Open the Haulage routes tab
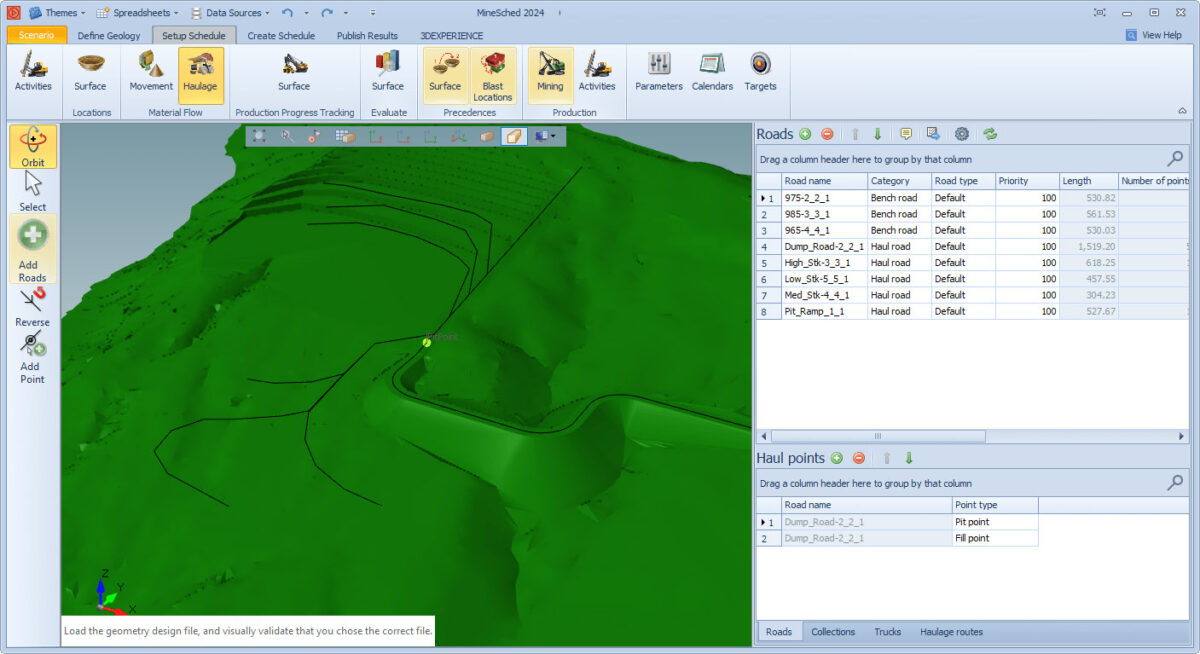1200x654 pixels. coord(951,632)
